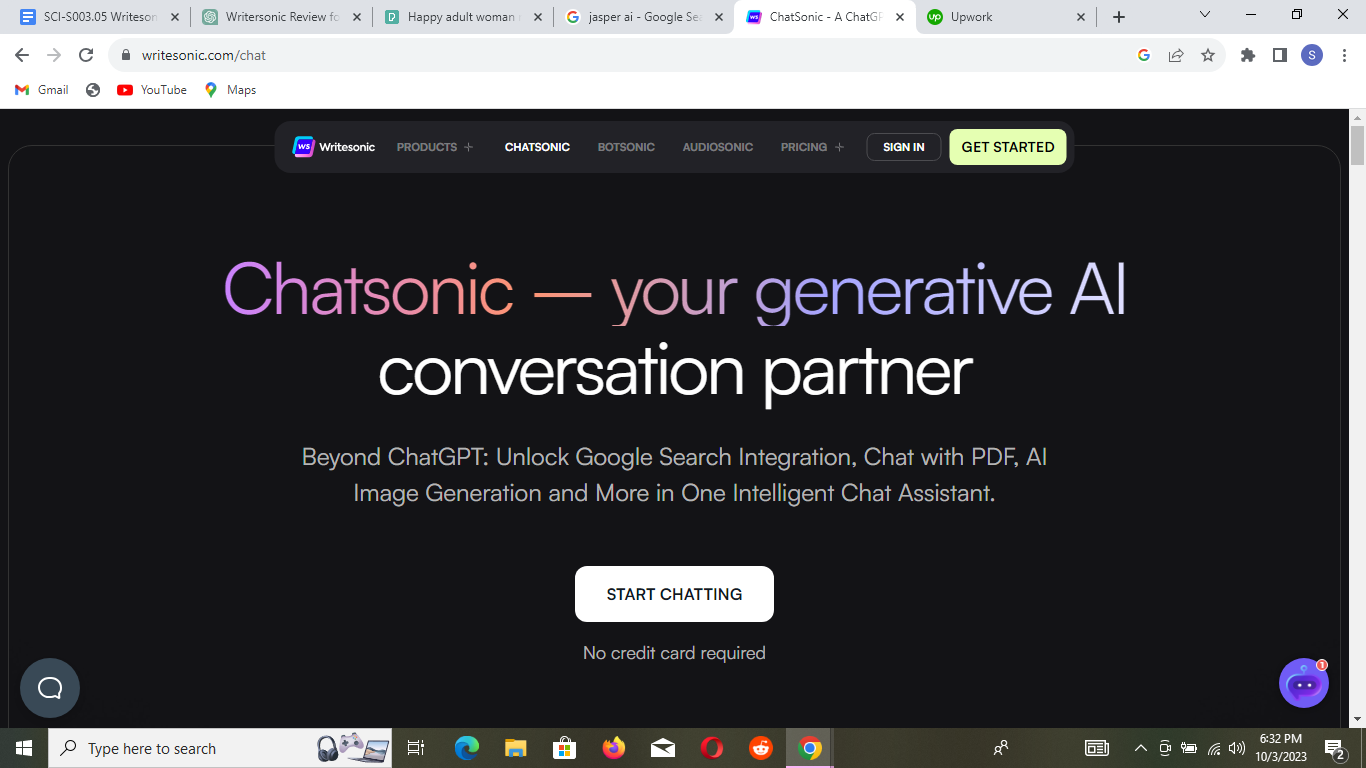Click the SIGN IN button
Screen dimensions: 1366x768
point(903,146)
